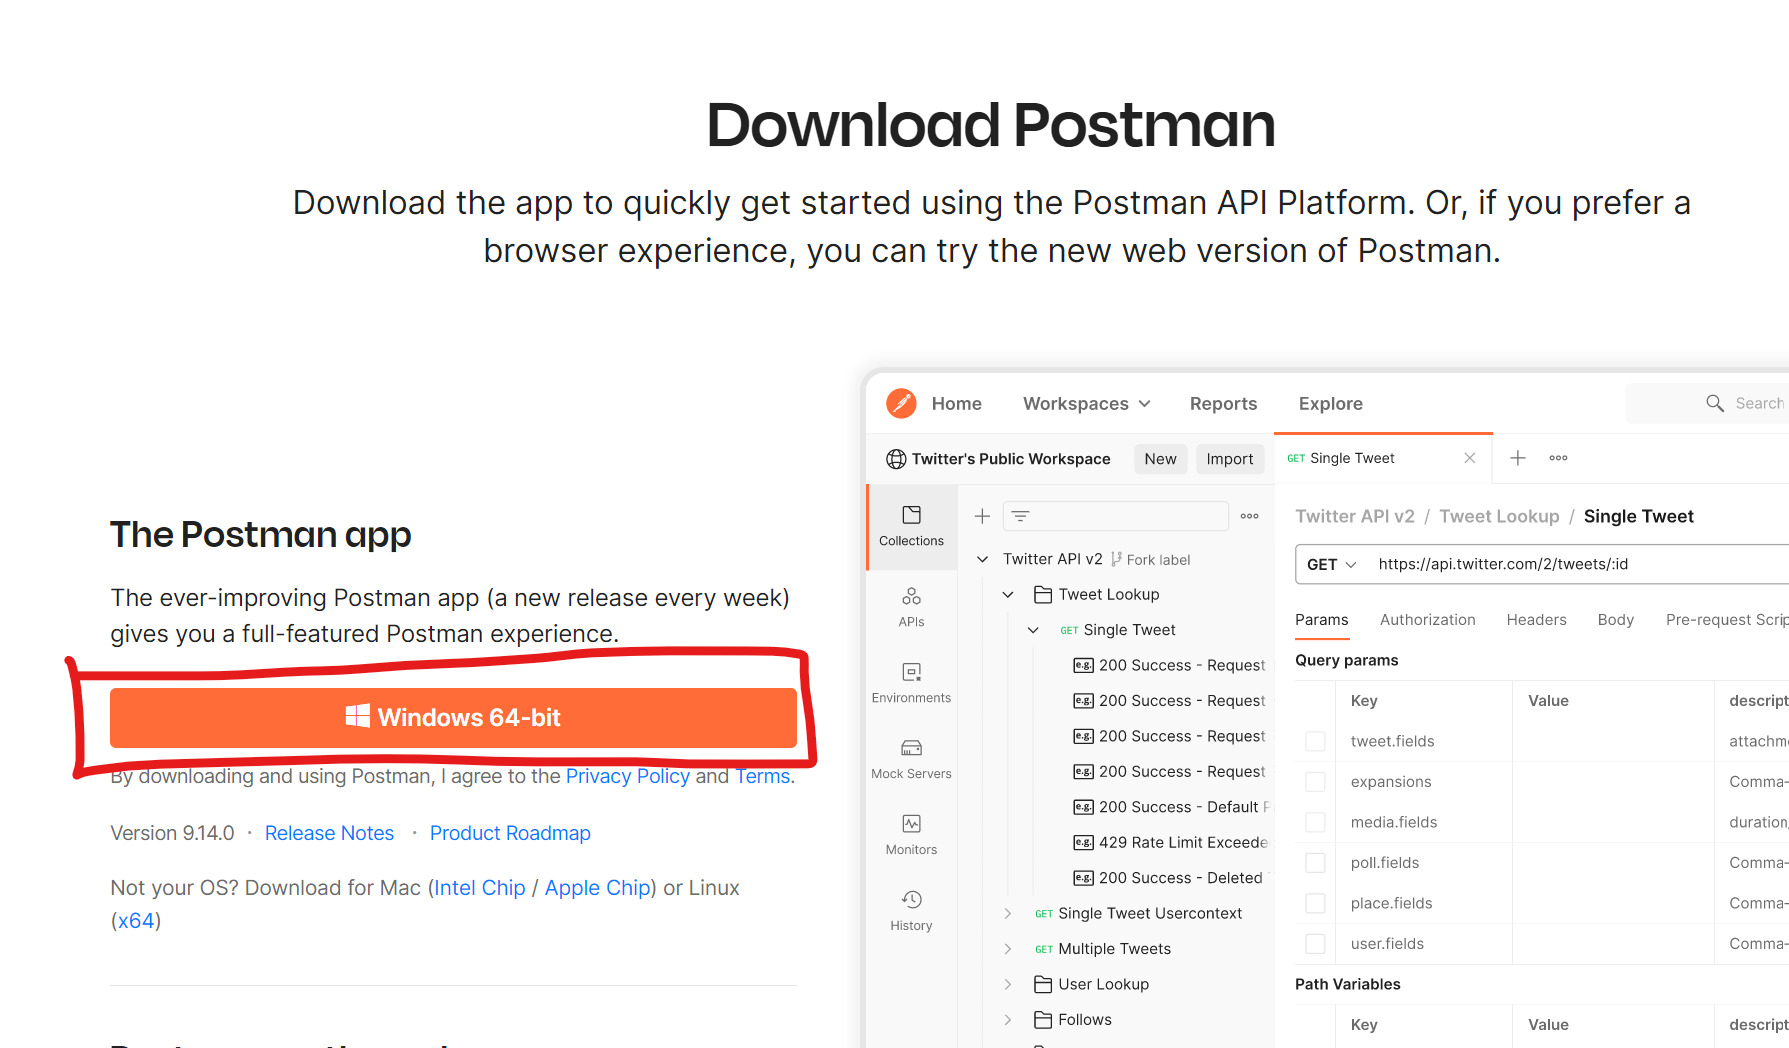Expand the Follows folder chevron
The image size is (1789, 1048).
point(1008,1019)
